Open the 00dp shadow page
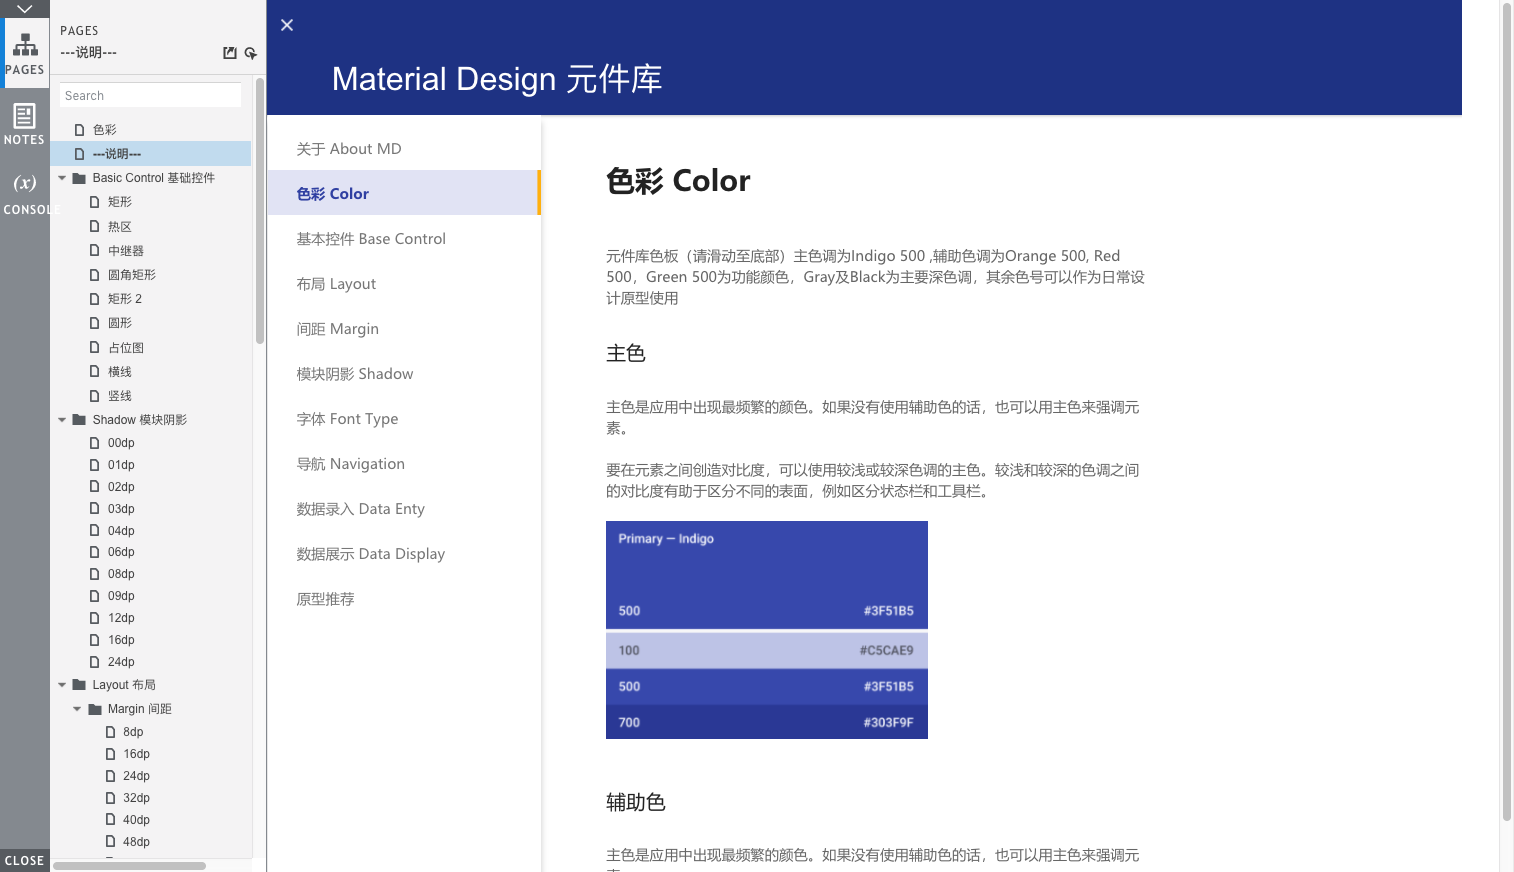This screenshot has width=1514, height=872. [x=120, y=443]
